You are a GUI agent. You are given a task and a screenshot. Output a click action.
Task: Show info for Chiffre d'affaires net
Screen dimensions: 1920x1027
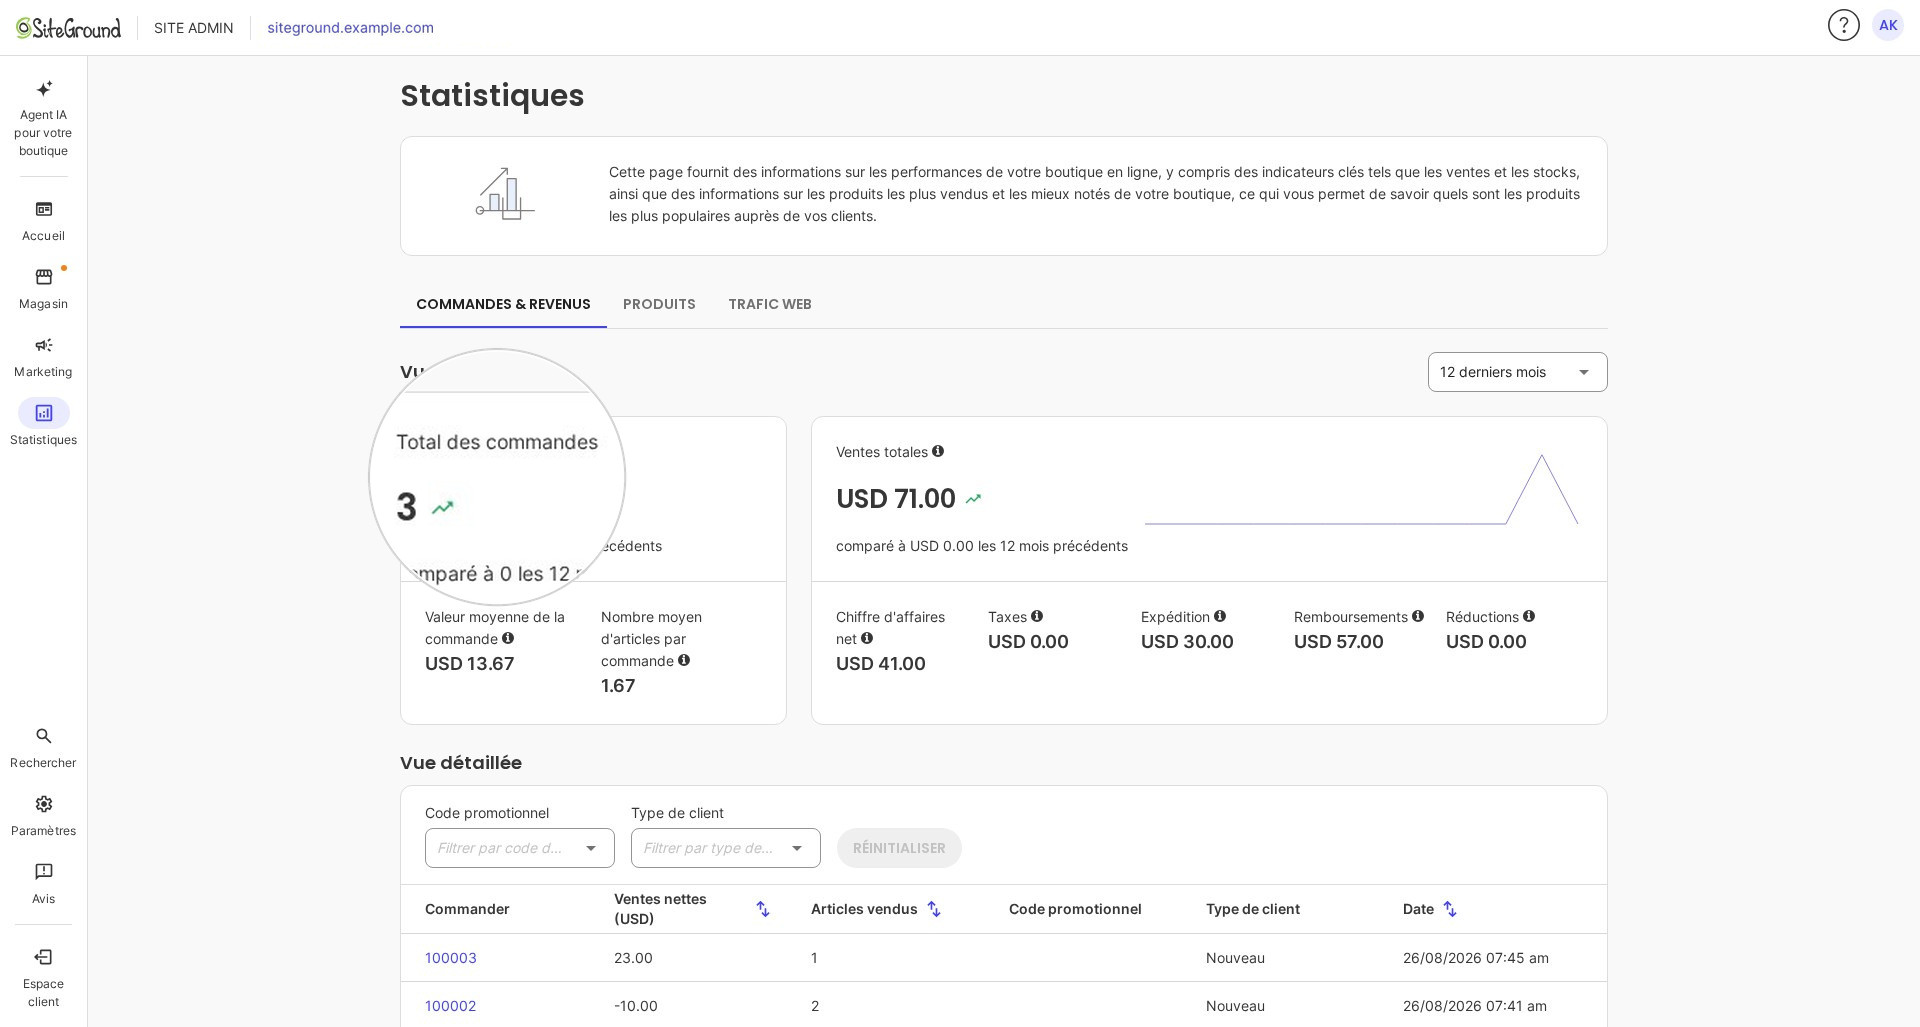click(867, 638)
